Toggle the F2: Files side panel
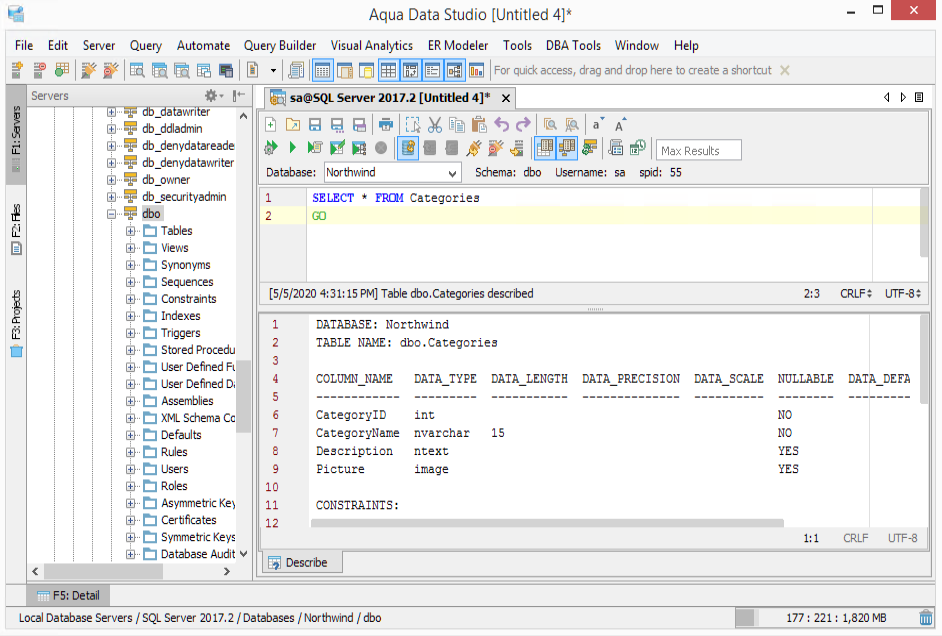This screenshot has height=636, width=942. (x=16, y=230)
